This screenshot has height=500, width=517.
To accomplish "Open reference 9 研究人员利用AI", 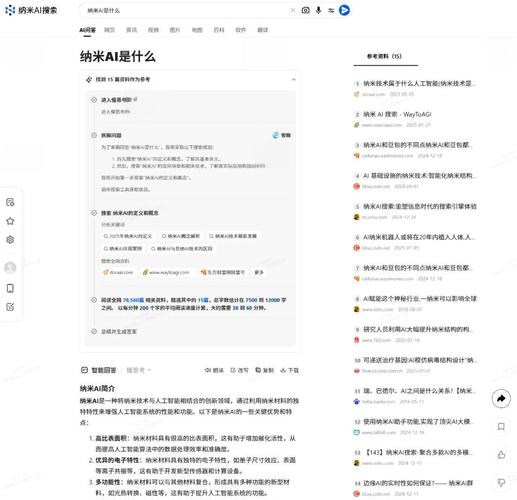I will [x=418, y=329].
